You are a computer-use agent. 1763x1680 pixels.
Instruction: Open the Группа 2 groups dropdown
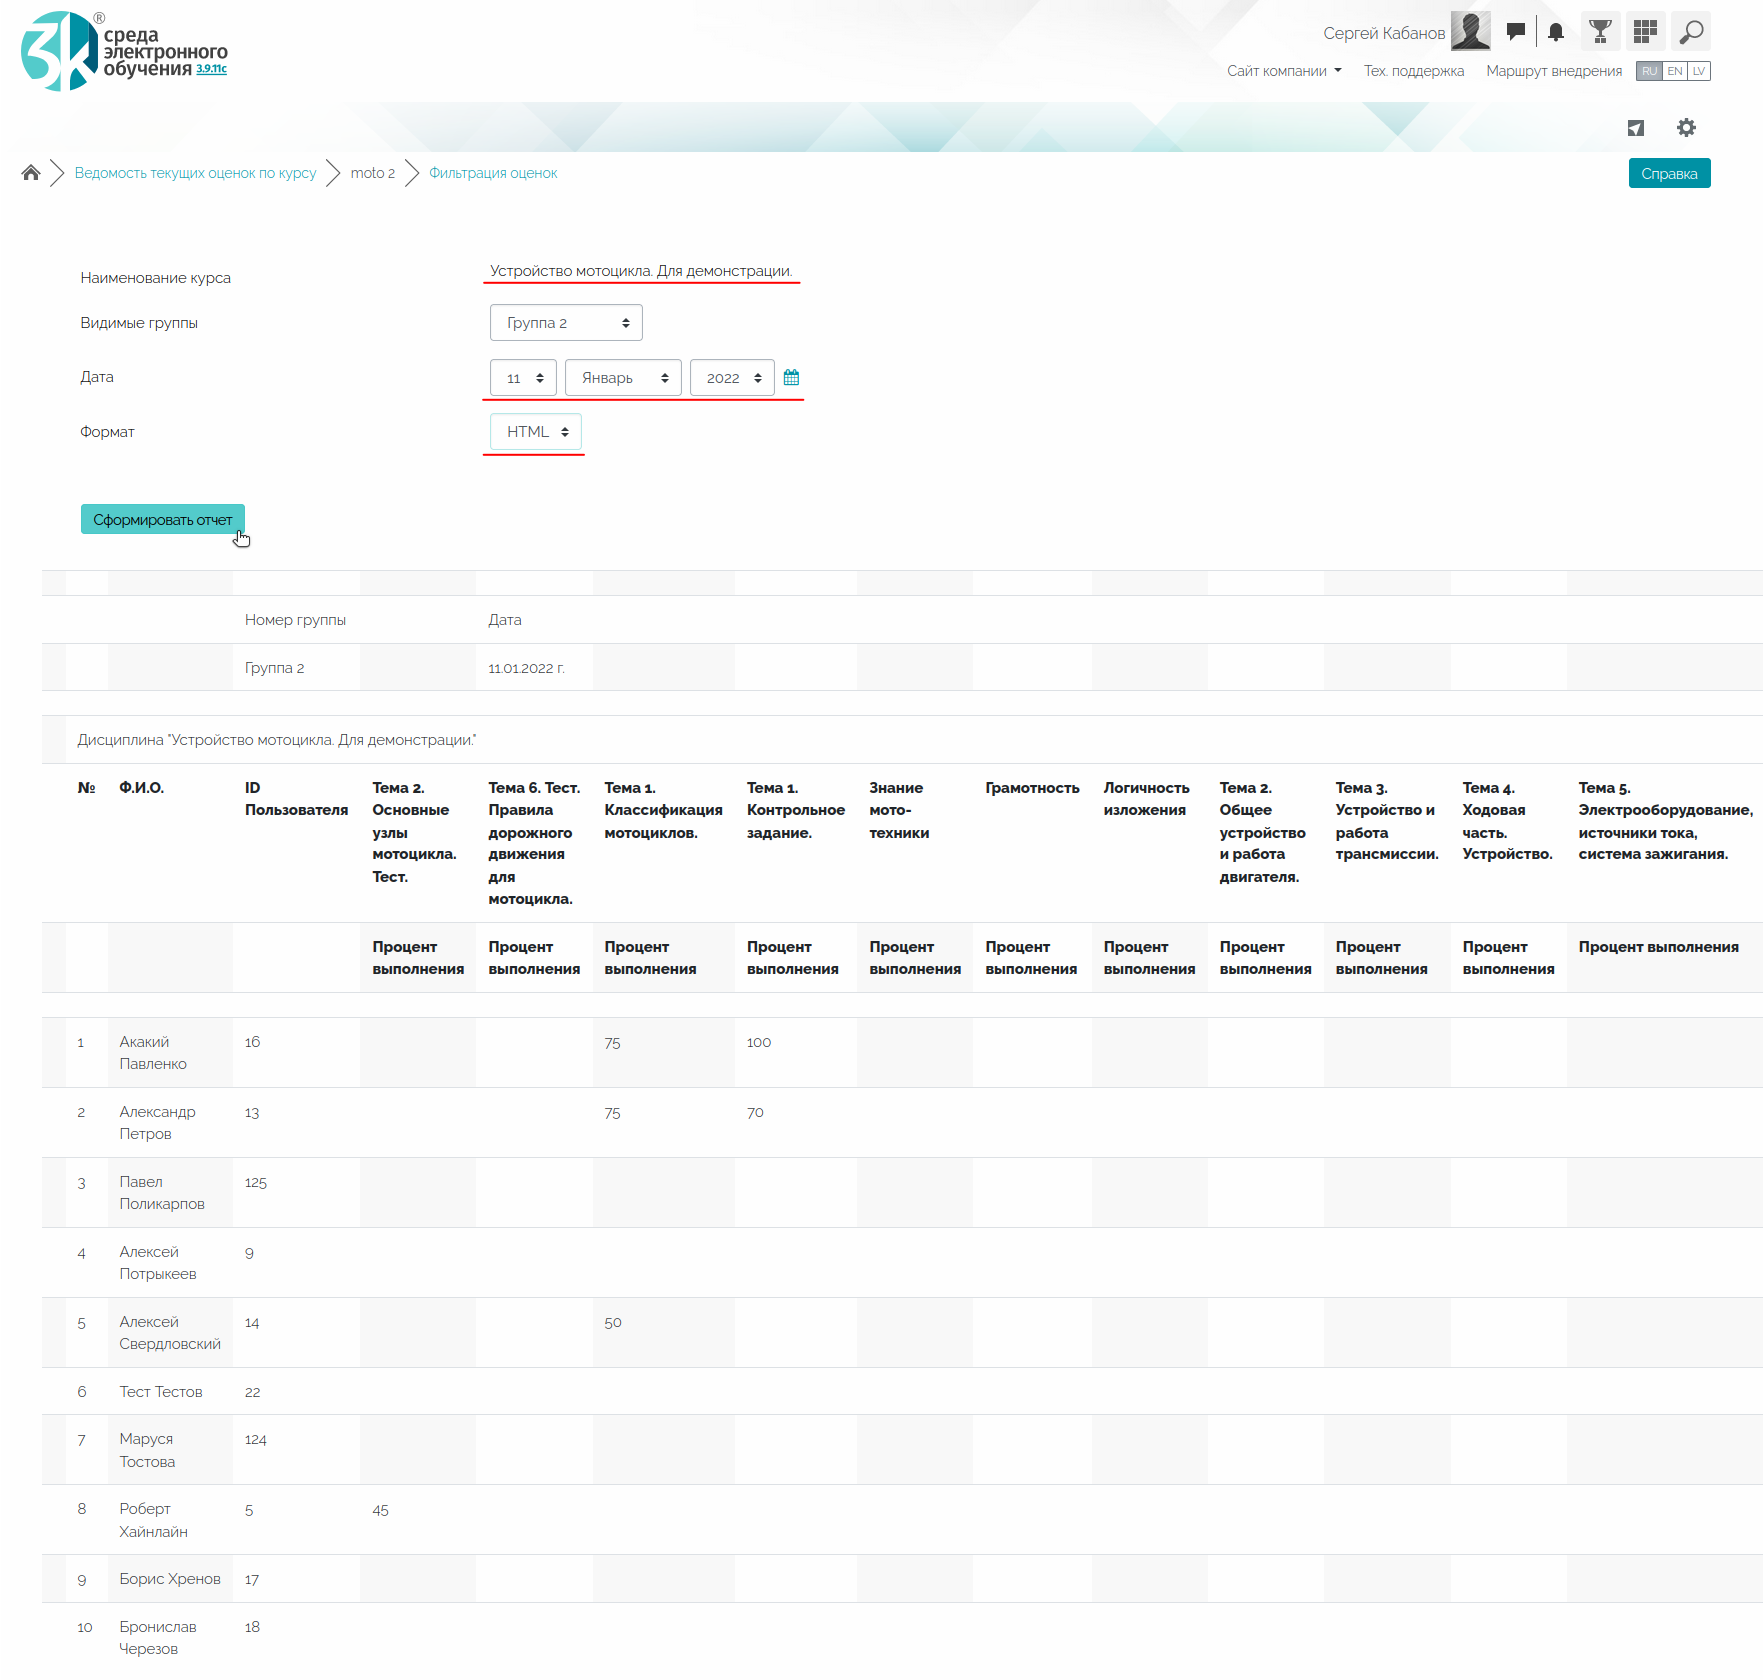(566, 323)
